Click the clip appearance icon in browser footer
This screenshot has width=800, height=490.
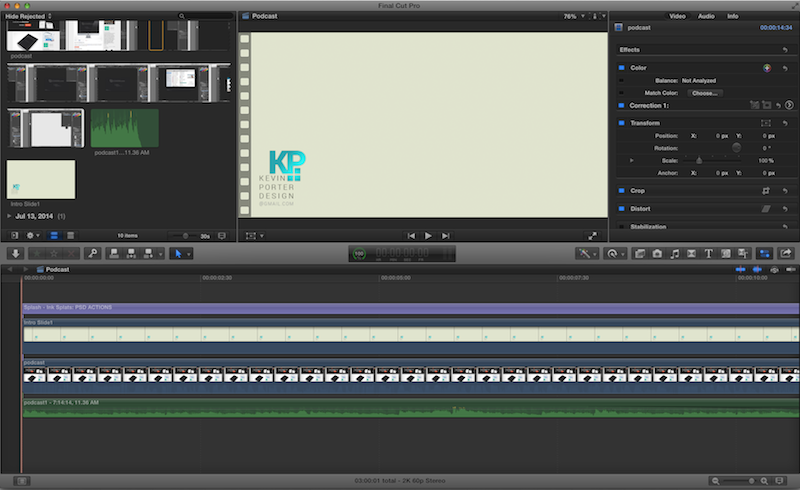pyautogui.click(x=222, y=236)
